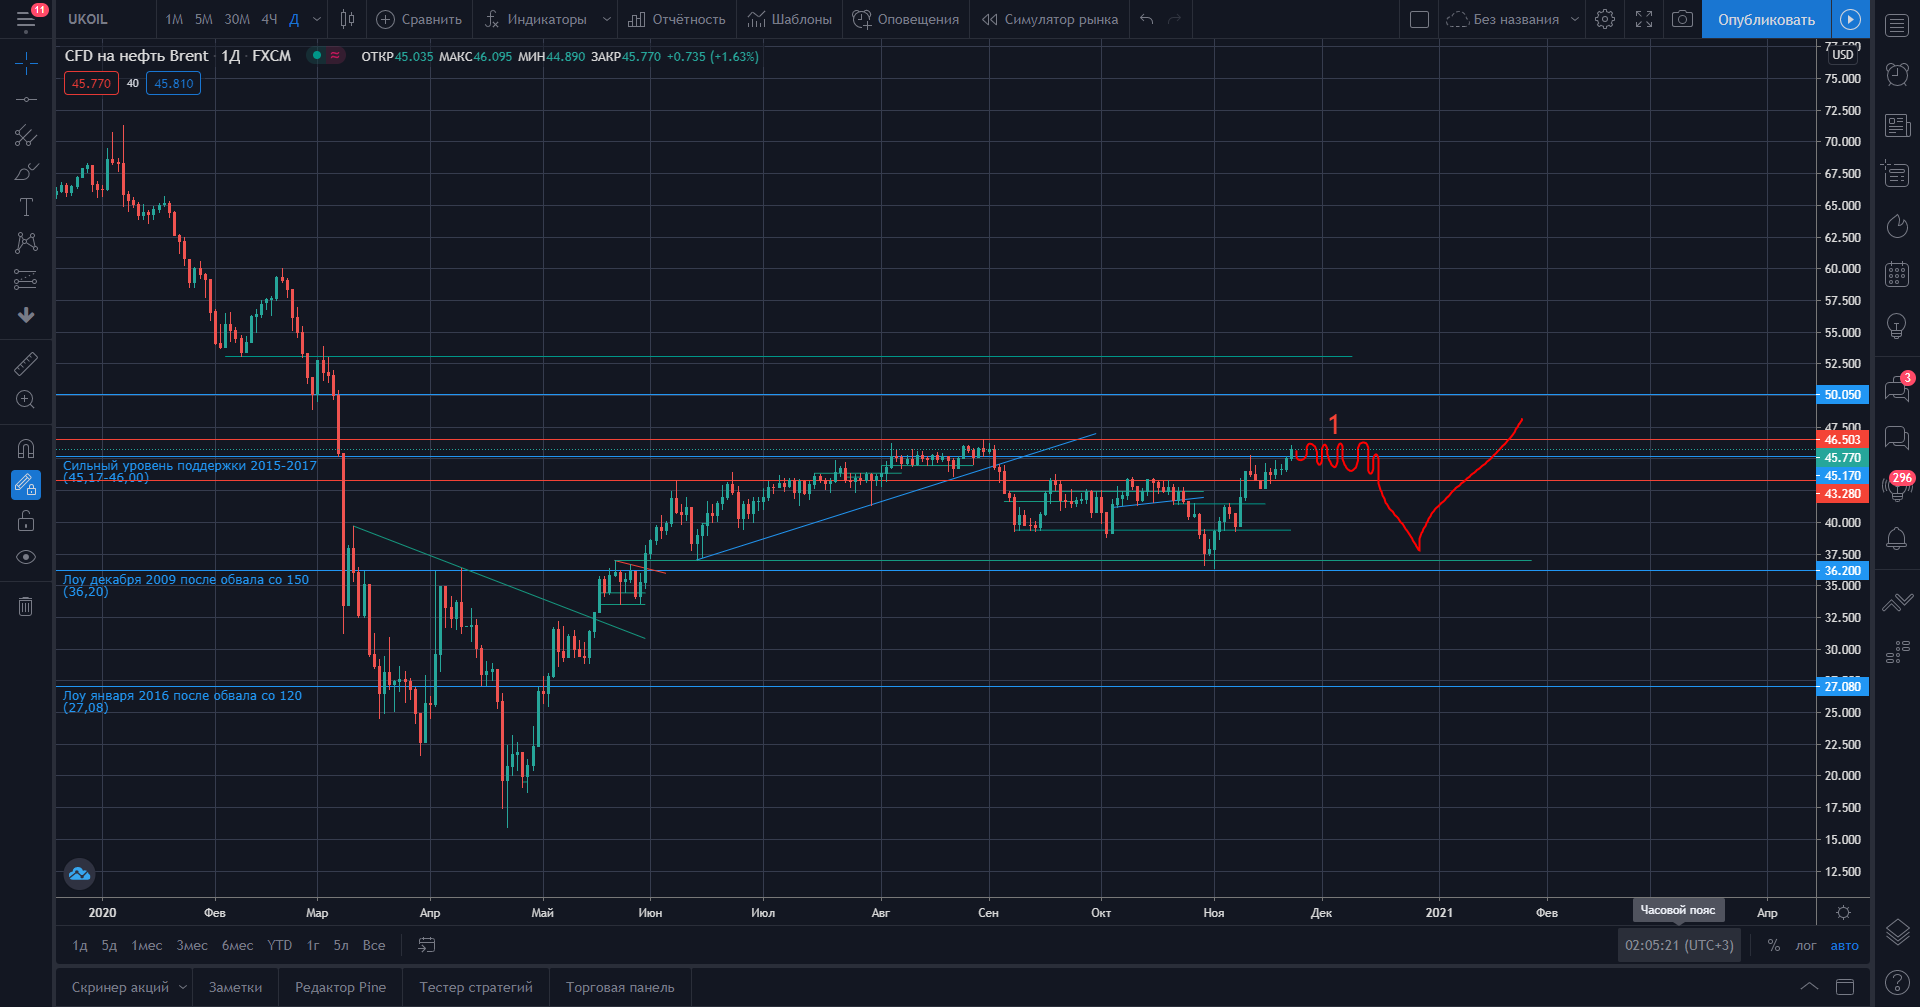Select the crosshair cursor tool
This screenshot has width=1920, height=1007.
[x=26, y=65]
